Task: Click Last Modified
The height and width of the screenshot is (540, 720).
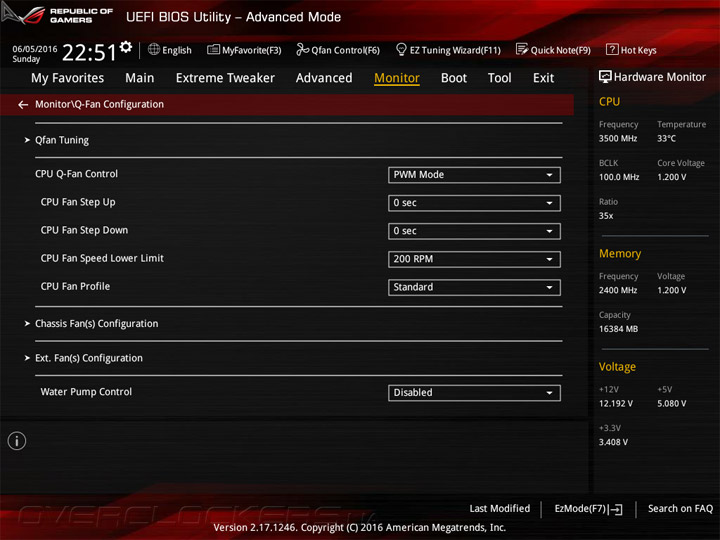Action: [x=500, y=509]
